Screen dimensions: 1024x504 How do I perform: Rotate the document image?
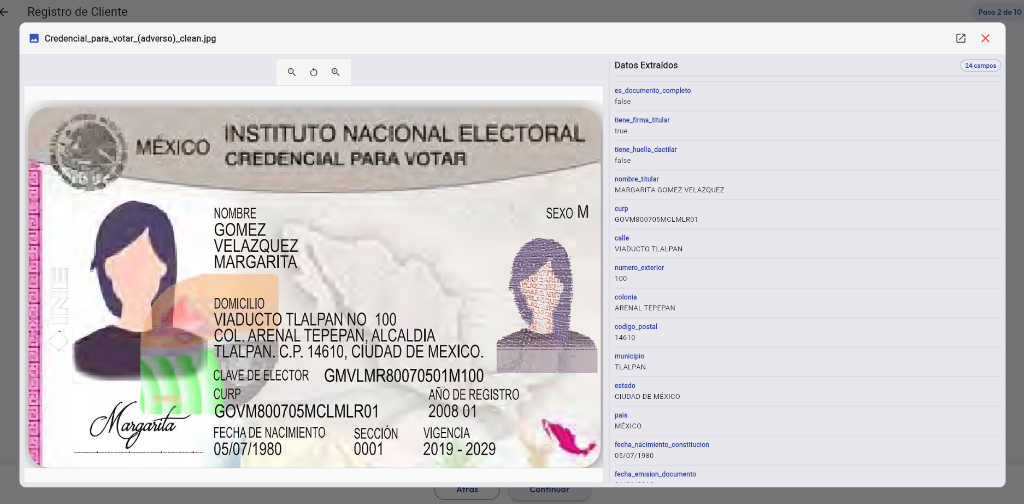pyautogui.click(x=313, y=72)
